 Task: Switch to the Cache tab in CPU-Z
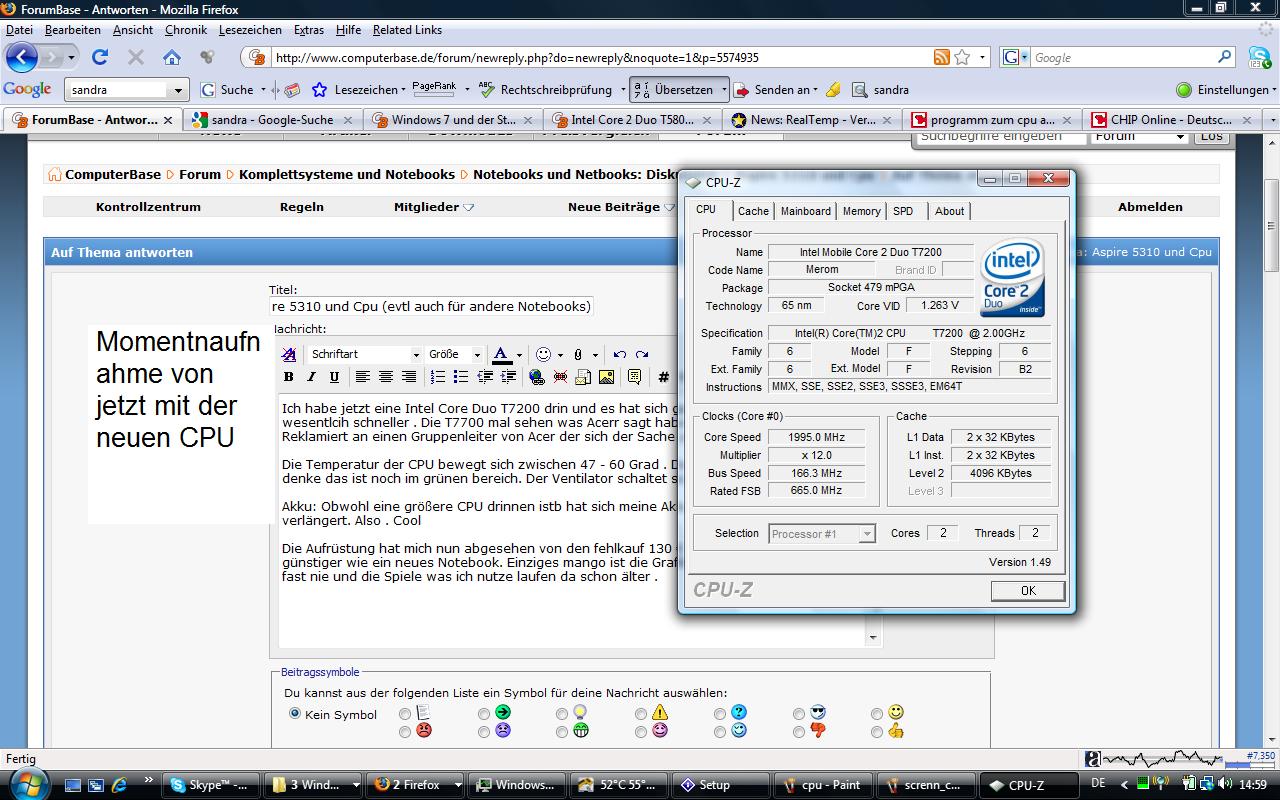(x=753, y=211)
